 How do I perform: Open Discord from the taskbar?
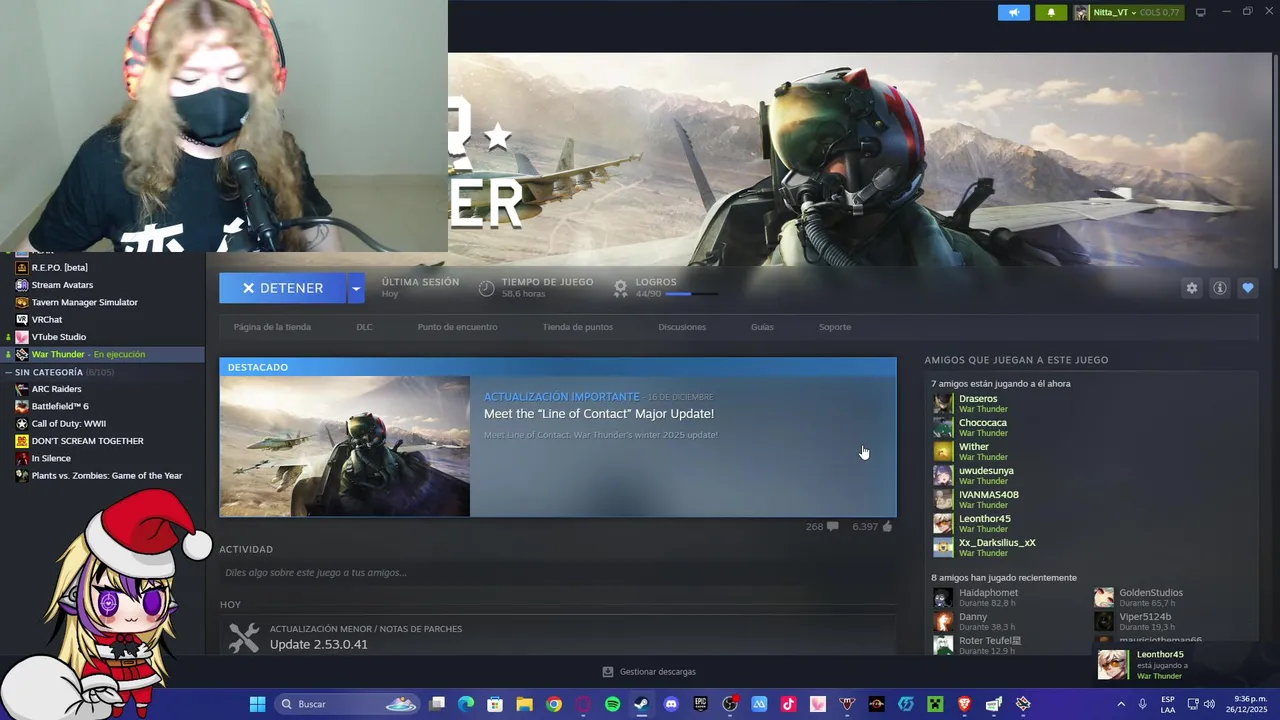pos(671,704)
